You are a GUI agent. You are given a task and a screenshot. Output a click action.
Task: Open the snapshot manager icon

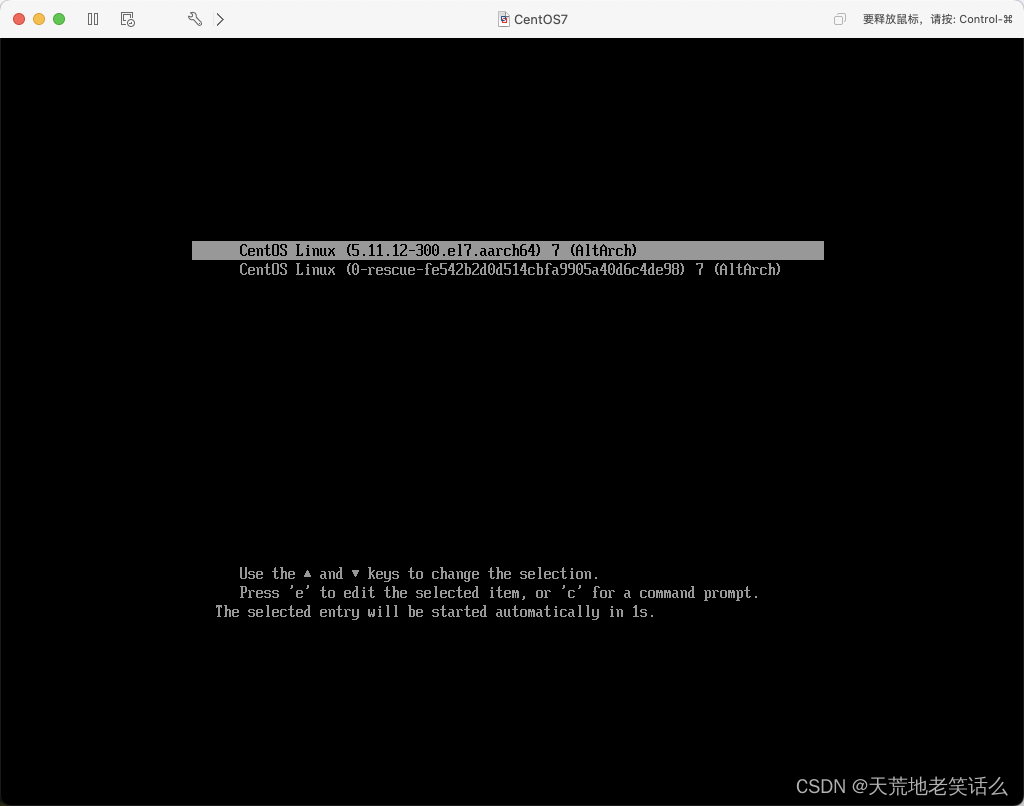coord(128,19)
